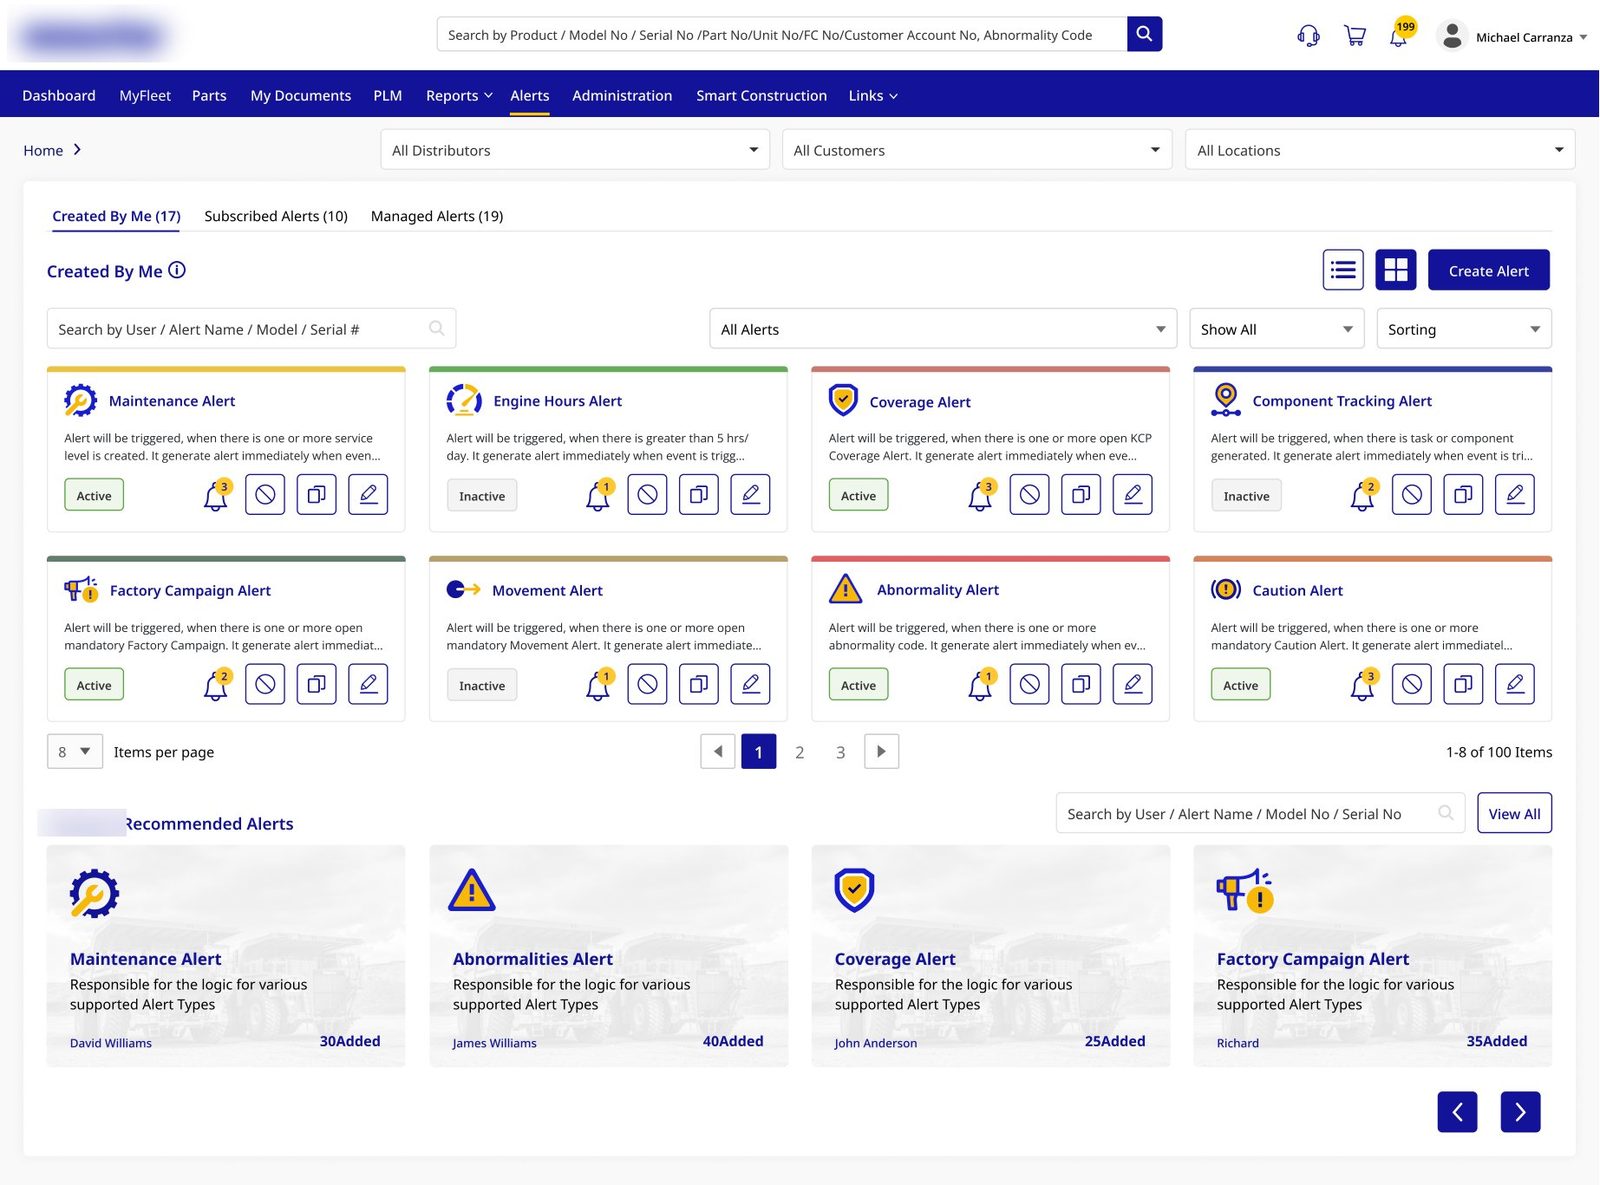This screenshot has height=1185, width=1600.
Task: Click the Home breadcrumb link
Action: click(x=43, y=150)
